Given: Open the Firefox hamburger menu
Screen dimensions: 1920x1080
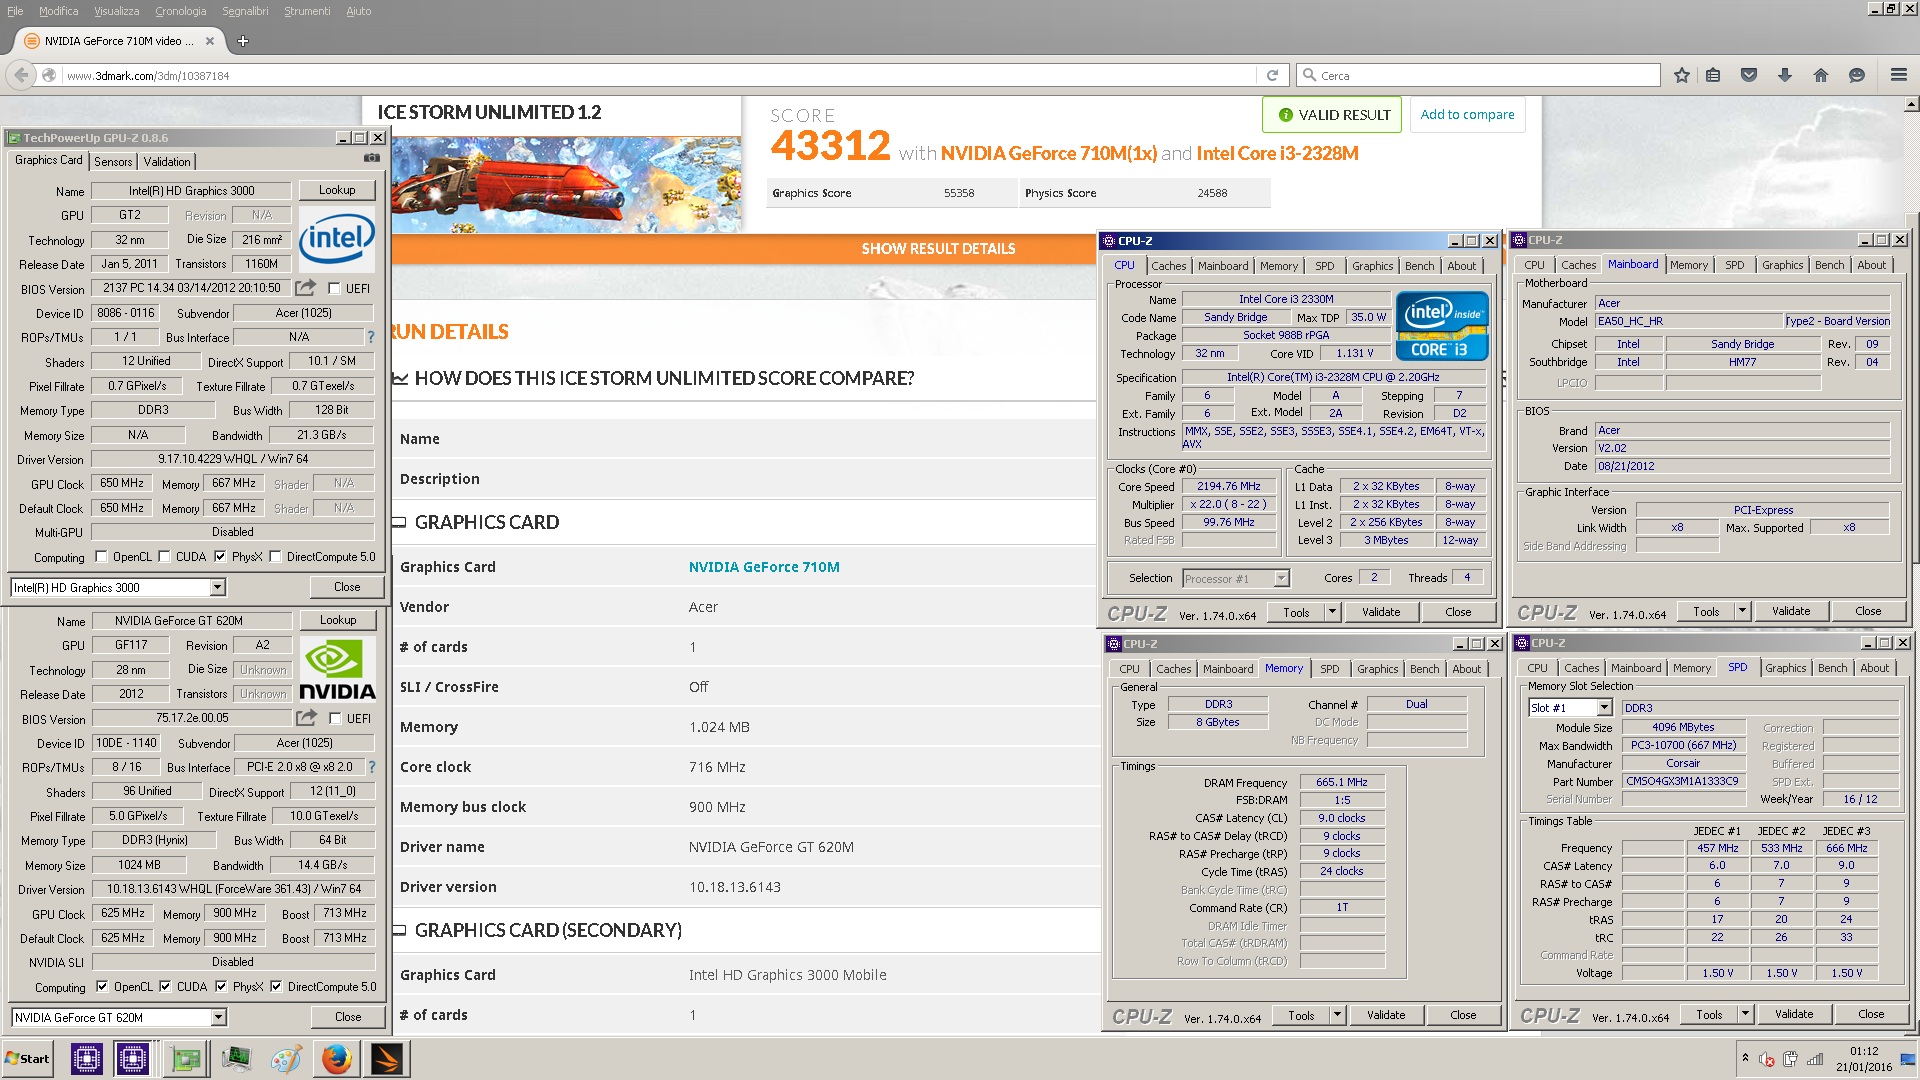Looking at the screenshot, I should (1899, 75).
